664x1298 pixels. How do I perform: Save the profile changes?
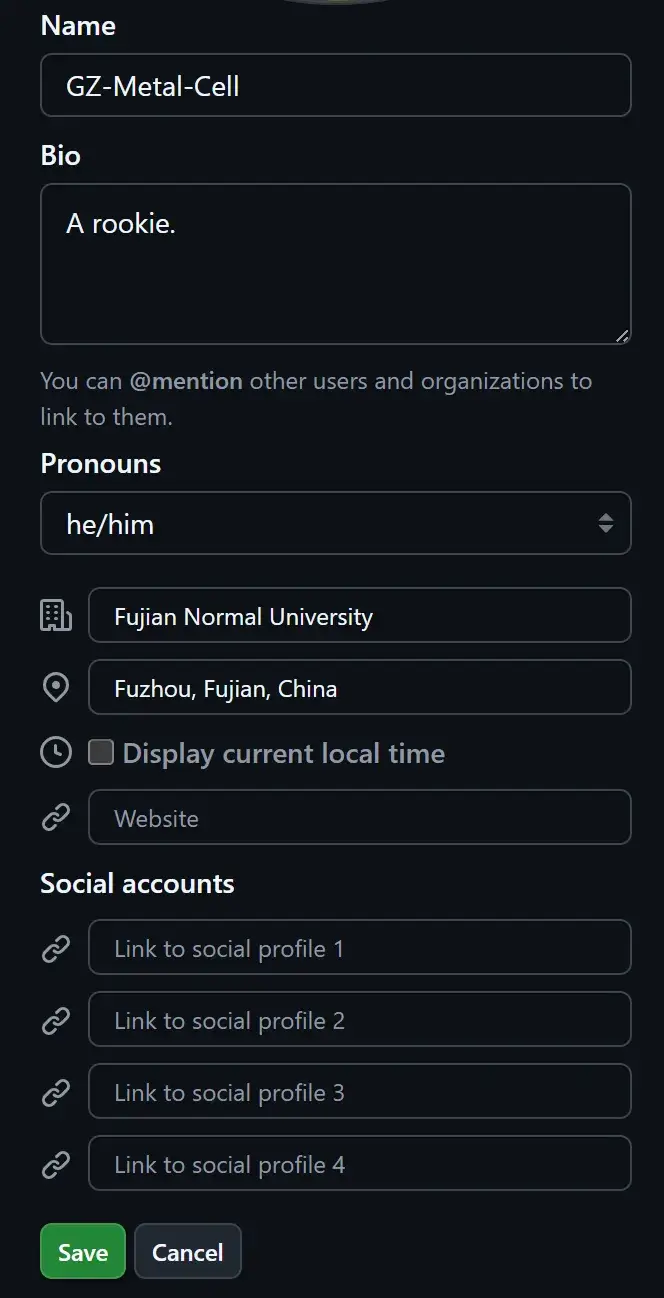tap(83, 1252)
